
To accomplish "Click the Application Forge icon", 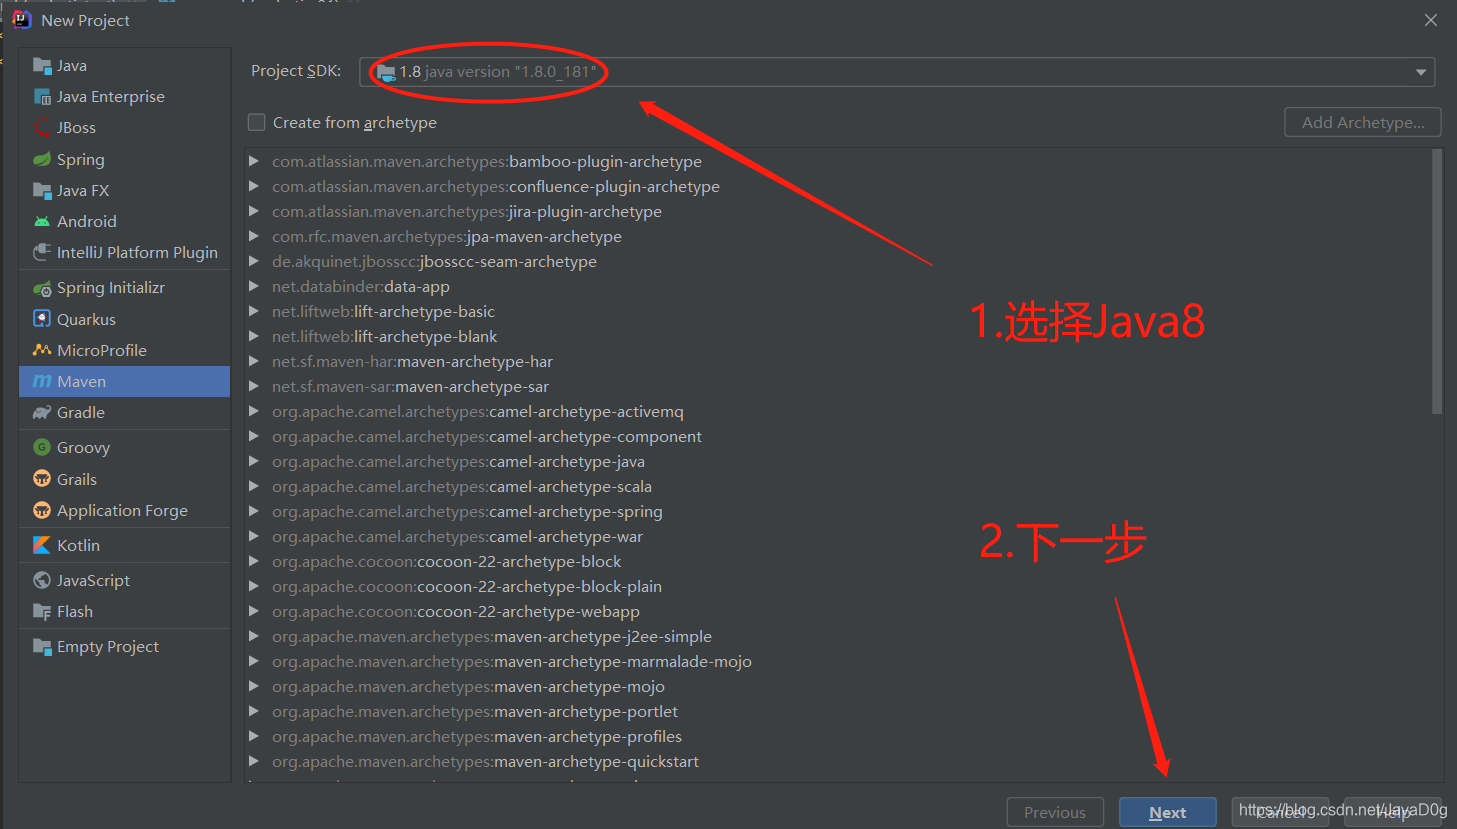I will [42, 510].
